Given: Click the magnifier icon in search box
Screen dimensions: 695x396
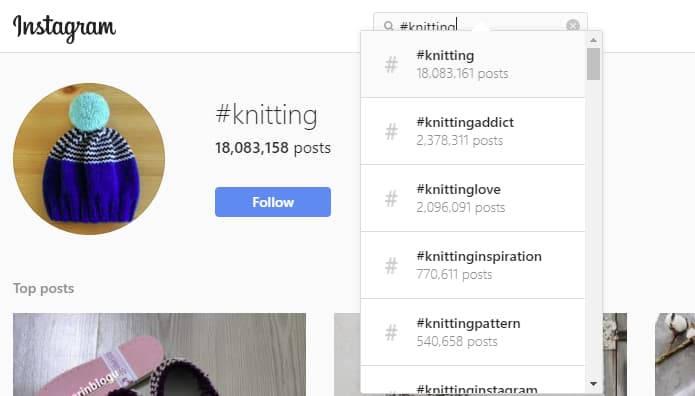Looking at the screenshot, I should (388, 26).
